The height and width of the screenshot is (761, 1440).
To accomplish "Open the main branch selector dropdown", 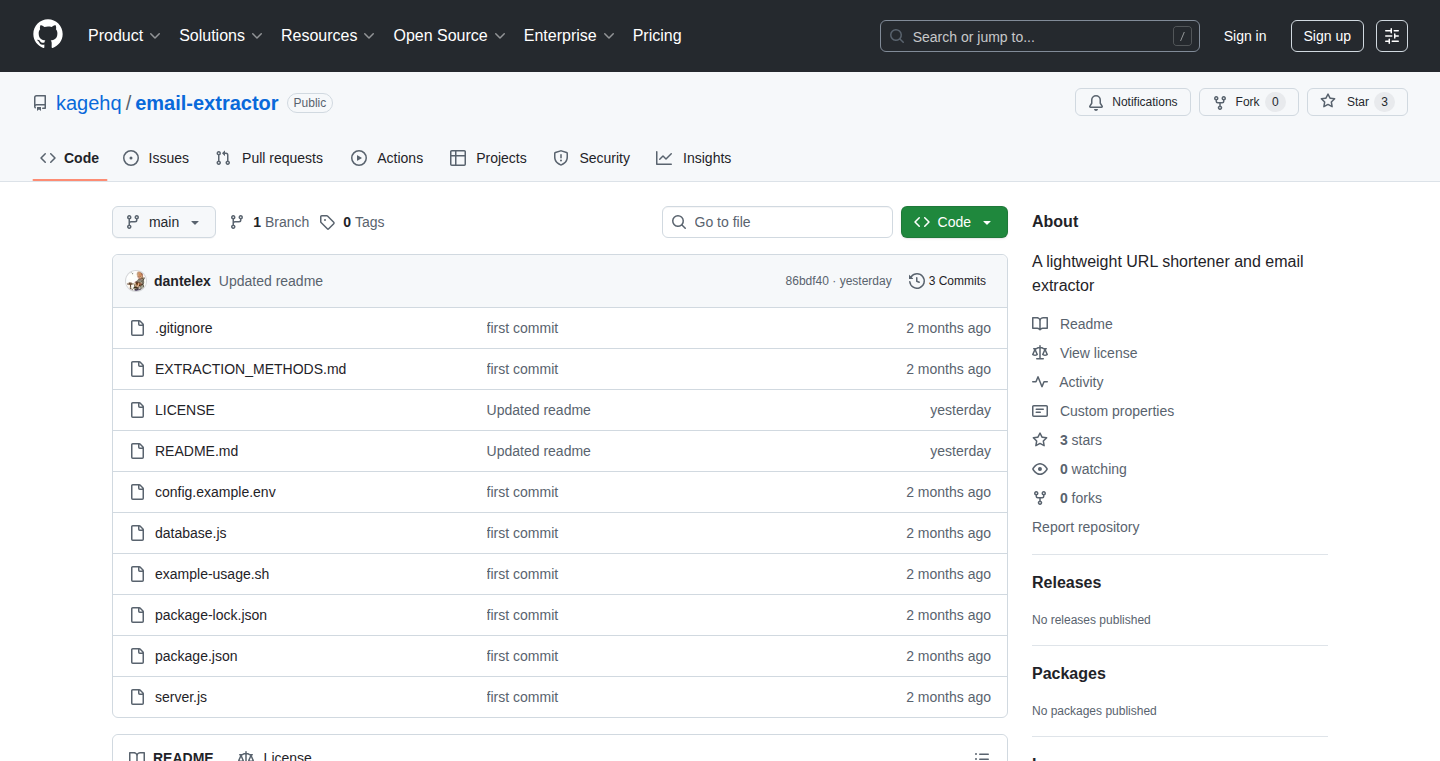I will pos(164,222).
